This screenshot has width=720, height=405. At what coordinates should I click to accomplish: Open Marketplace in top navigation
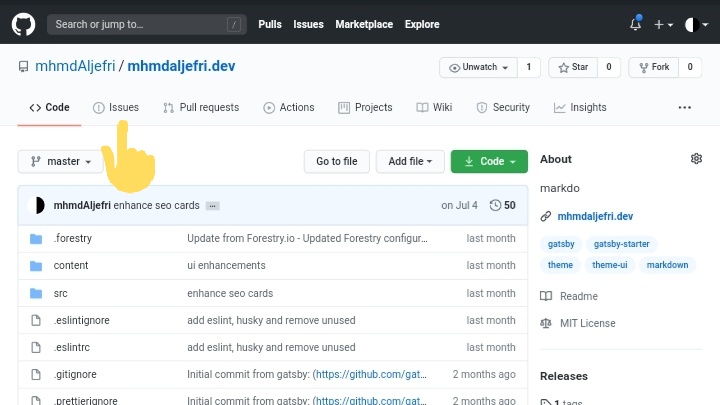(x=364, y=24)
